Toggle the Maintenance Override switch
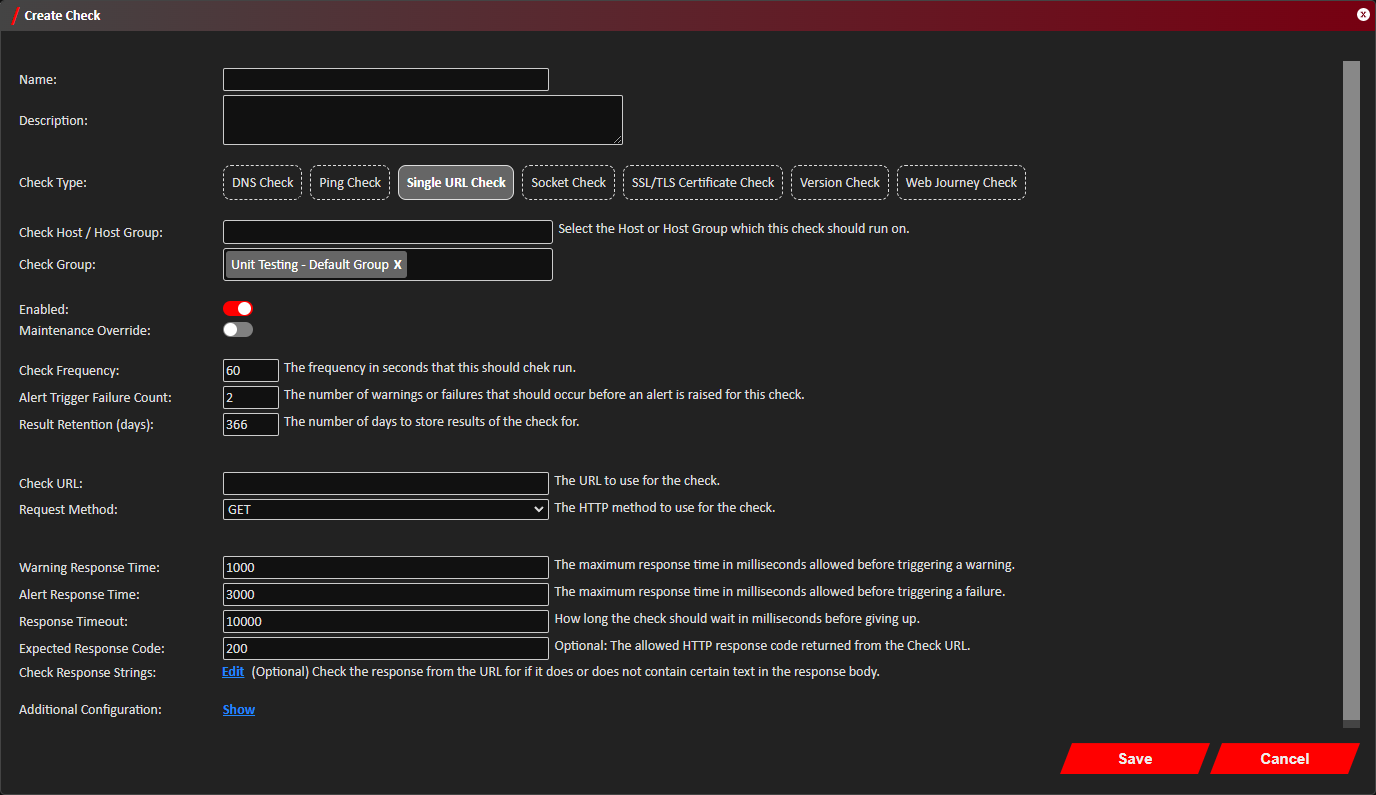The width and height of the screenshot is (1376, 795). (238, 329)
